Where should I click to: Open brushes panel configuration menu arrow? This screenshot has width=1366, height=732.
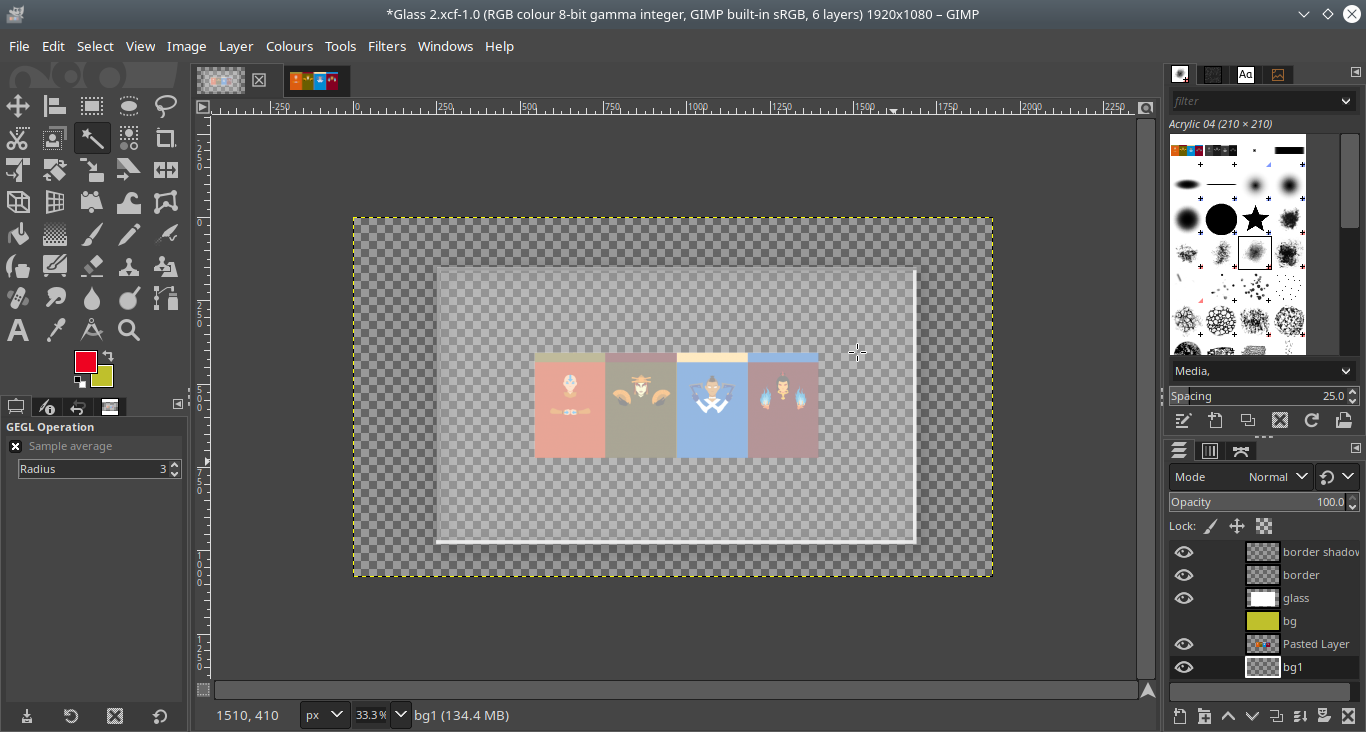(1356, 72)
